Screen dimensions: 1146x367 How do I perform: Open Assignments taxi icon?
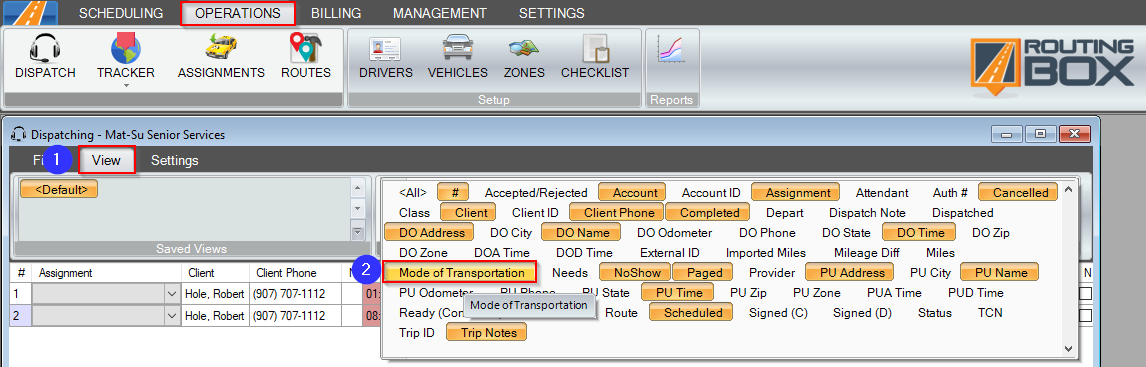(221, 48)
